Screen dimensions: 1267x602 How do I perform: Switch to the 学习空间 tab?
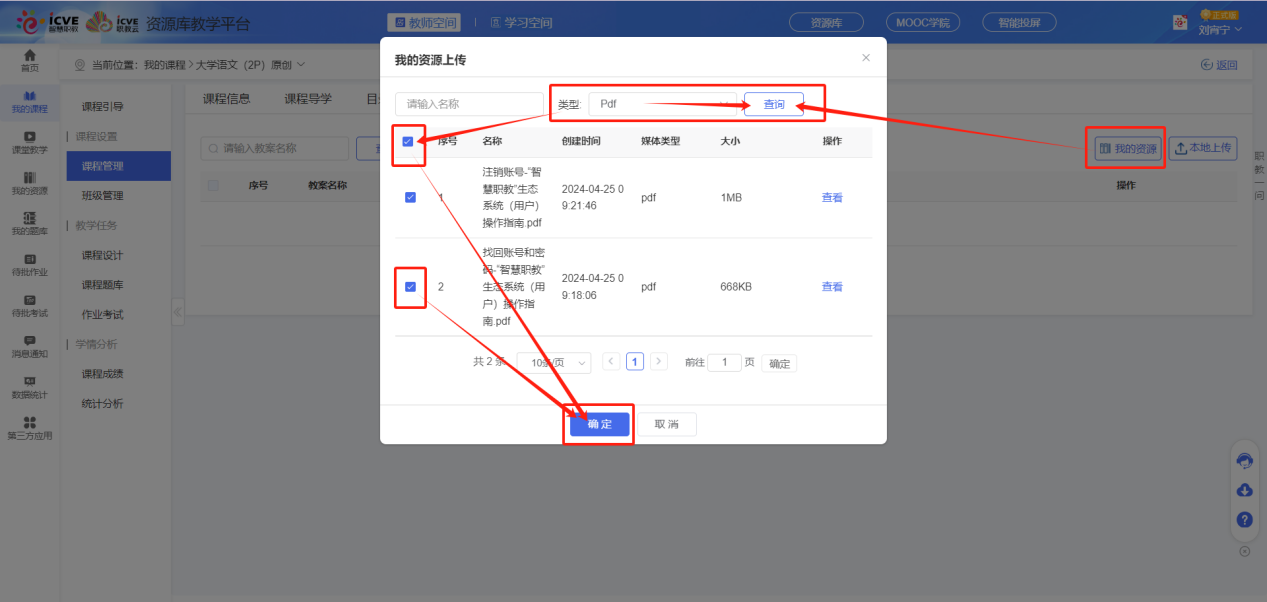pyautogui.click(x=521, y=22)
